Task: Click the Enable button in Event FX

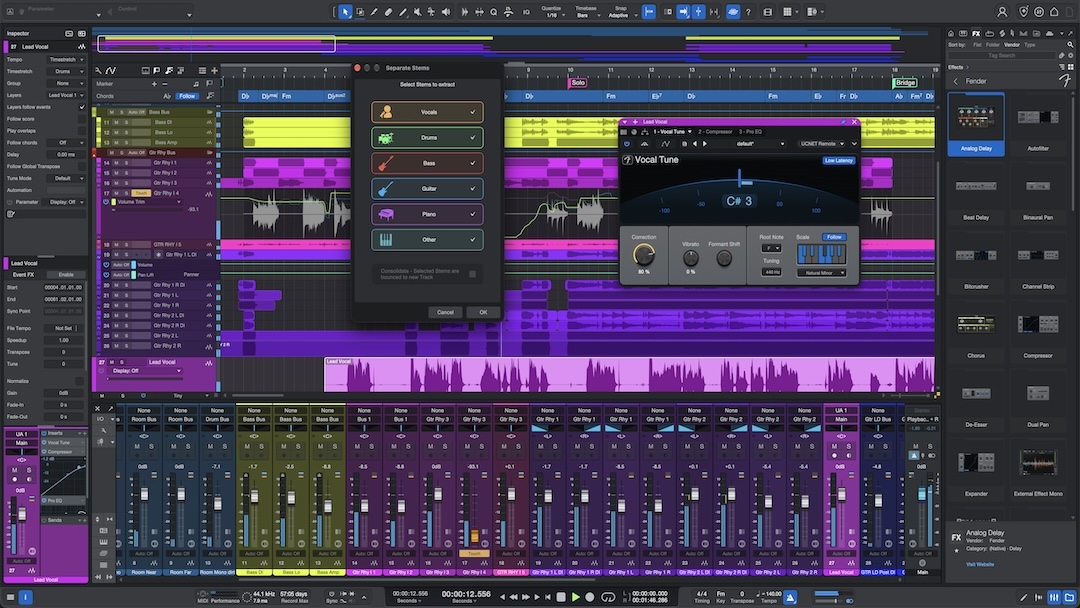Action: click(66, 274)
